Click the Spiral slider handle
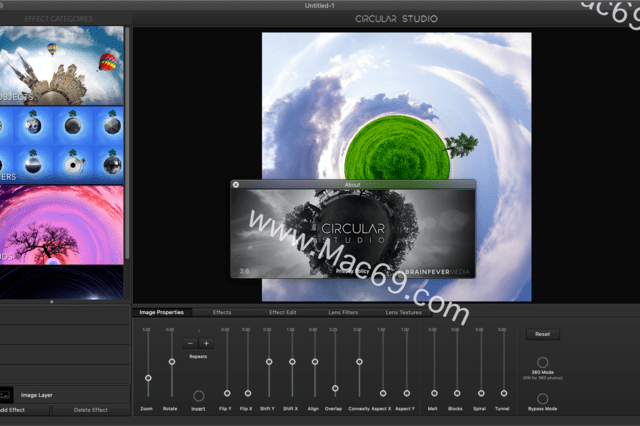Screen dimensions: 640x426 481,393
